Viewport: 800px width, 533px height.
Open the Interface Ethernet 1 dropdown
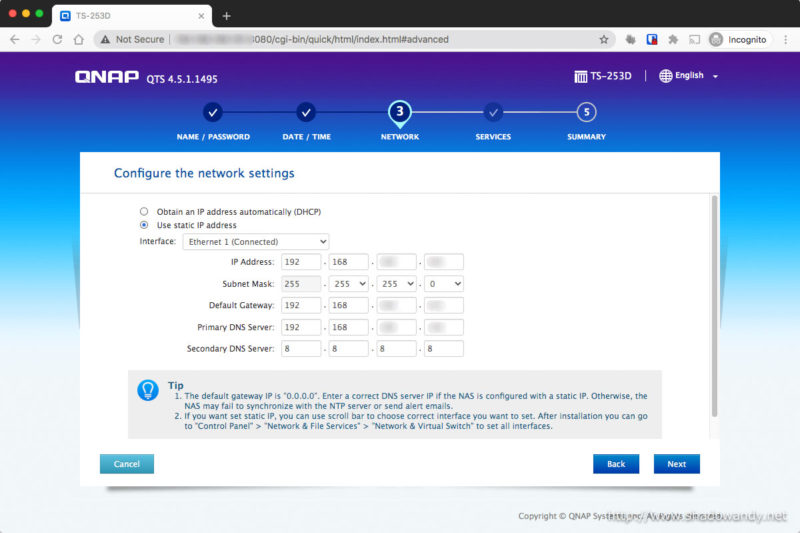pyautogui.click(x=255, y=242)
